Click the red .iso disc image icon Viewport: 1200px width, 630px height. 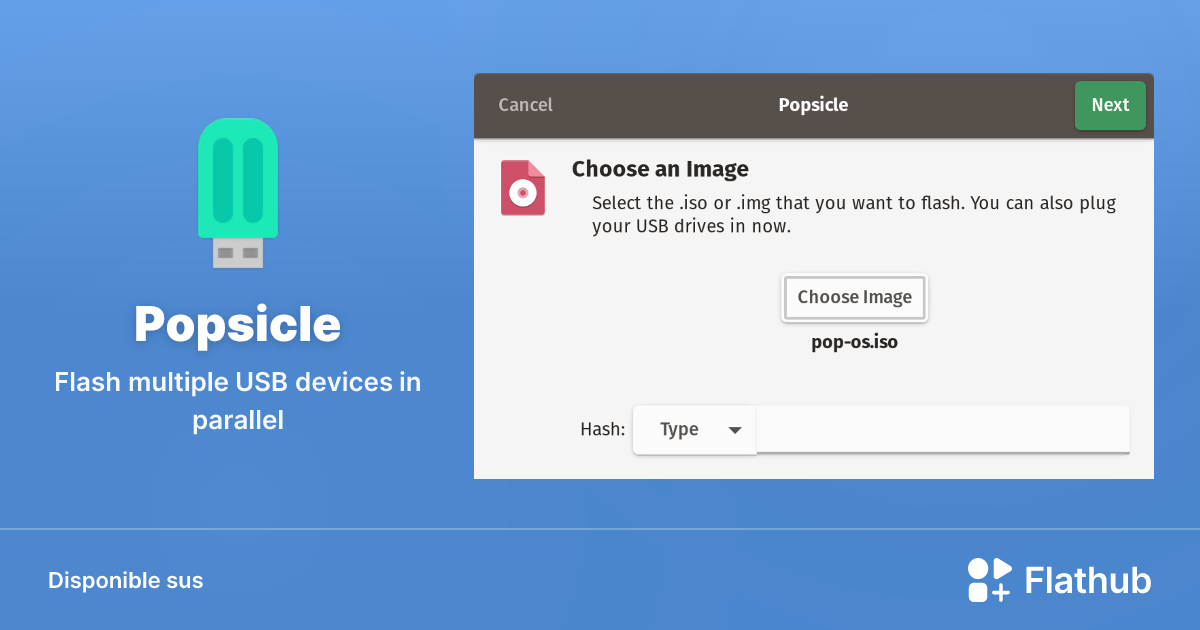[523, 187]
